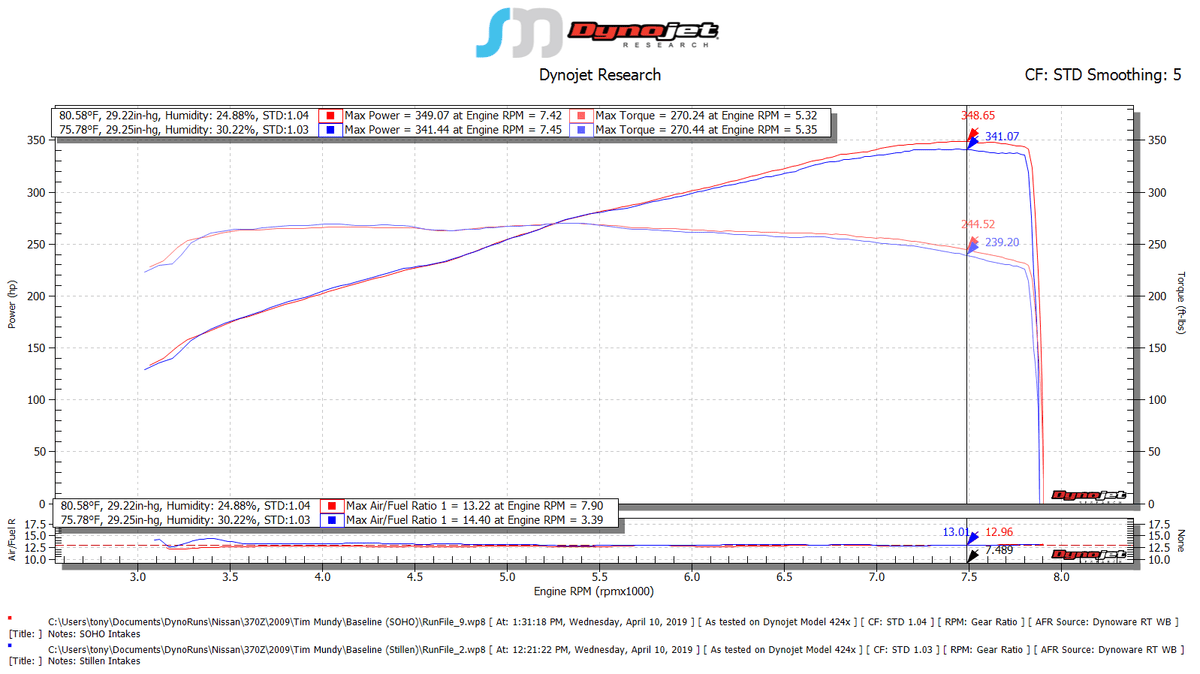Toggle the blue run marker beside RunFile_2 path
This screenshot has height=674, width=1200.
pyautogui.click(x=10, y=643)
